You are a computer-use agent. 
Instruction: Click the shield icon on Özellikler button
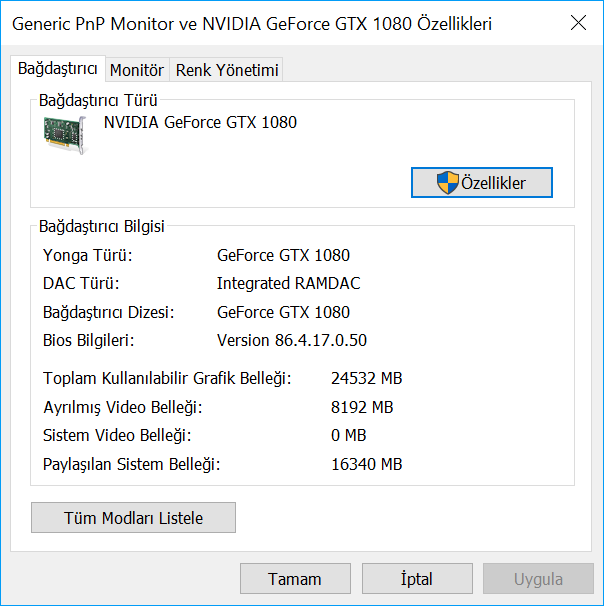(x=447, y=182)
